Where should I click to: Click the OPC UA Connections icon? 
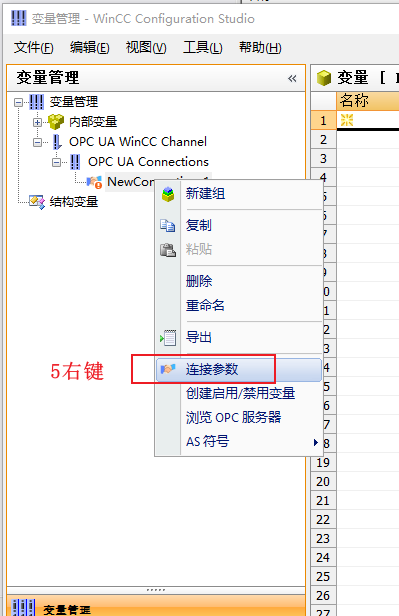click(x=75, y=161)
